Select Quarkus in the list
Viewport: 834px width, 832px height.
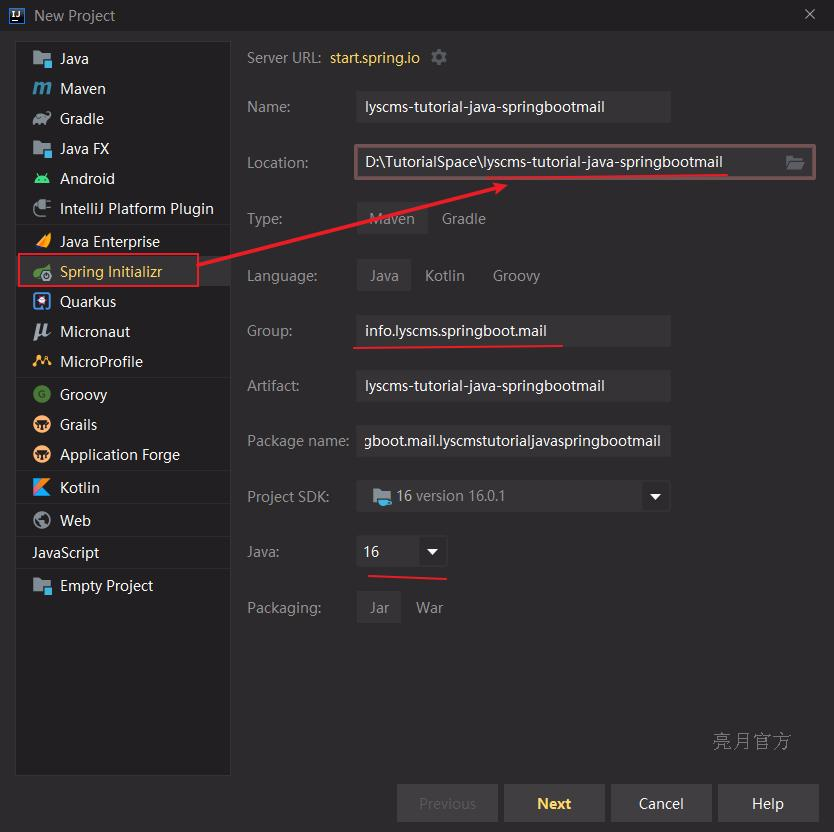[x=123, y=302]
